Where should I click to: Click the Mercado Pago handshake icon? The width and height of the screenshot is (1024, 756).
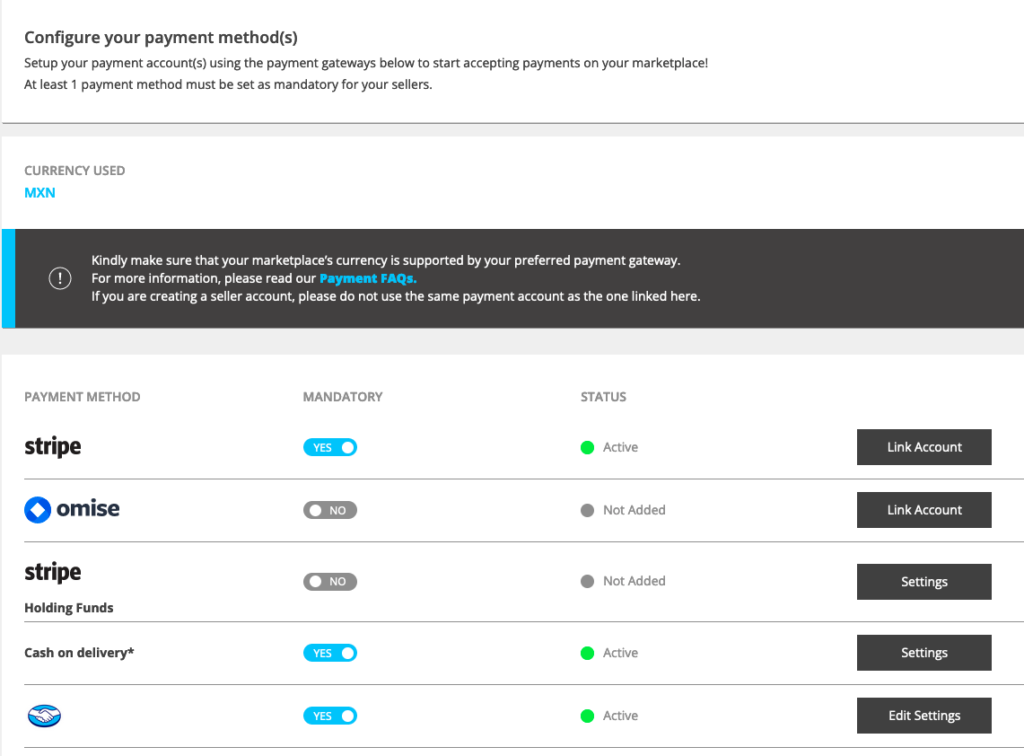(x=44, y=716)
